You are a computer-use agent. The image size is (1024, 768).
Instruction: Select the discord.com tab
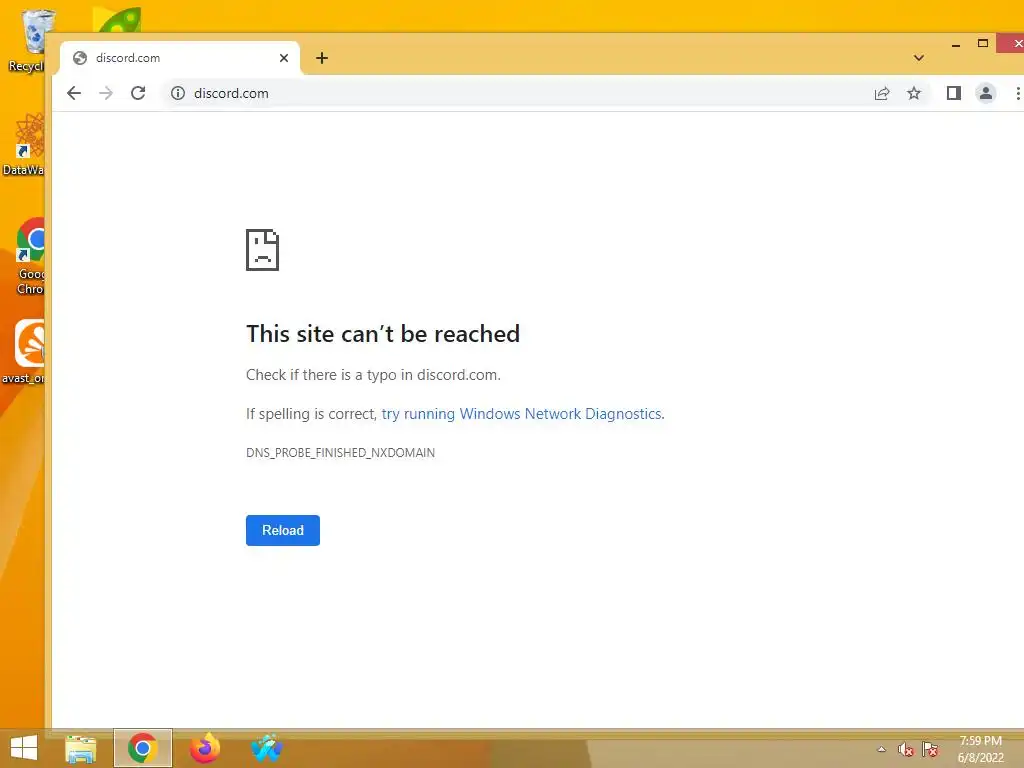coord(180,58)
